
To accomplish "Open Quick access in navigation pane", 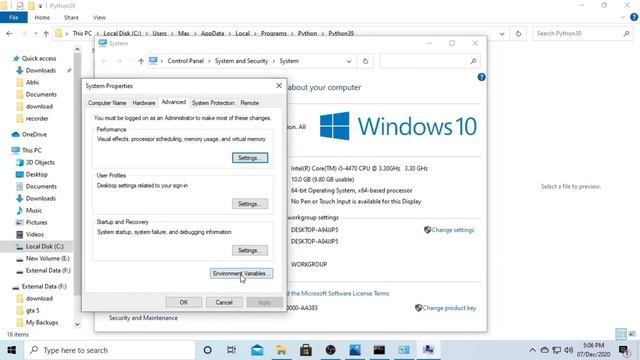I will 39,58.
